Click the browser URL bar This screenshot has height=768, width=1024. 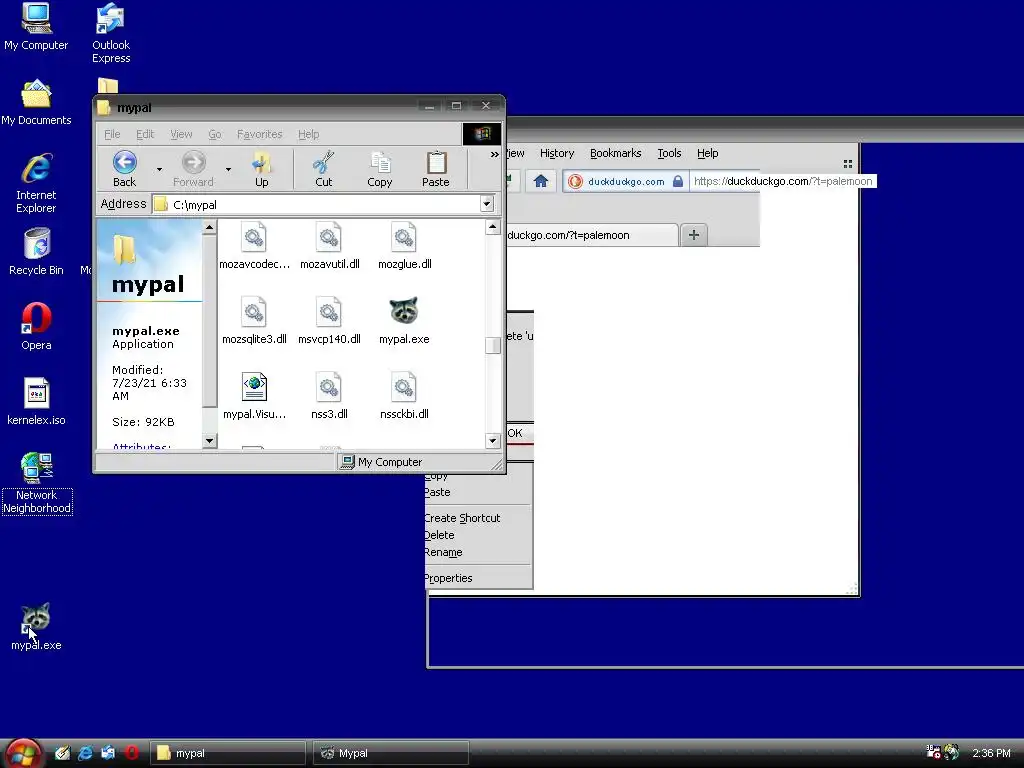(x=782, y=181)
